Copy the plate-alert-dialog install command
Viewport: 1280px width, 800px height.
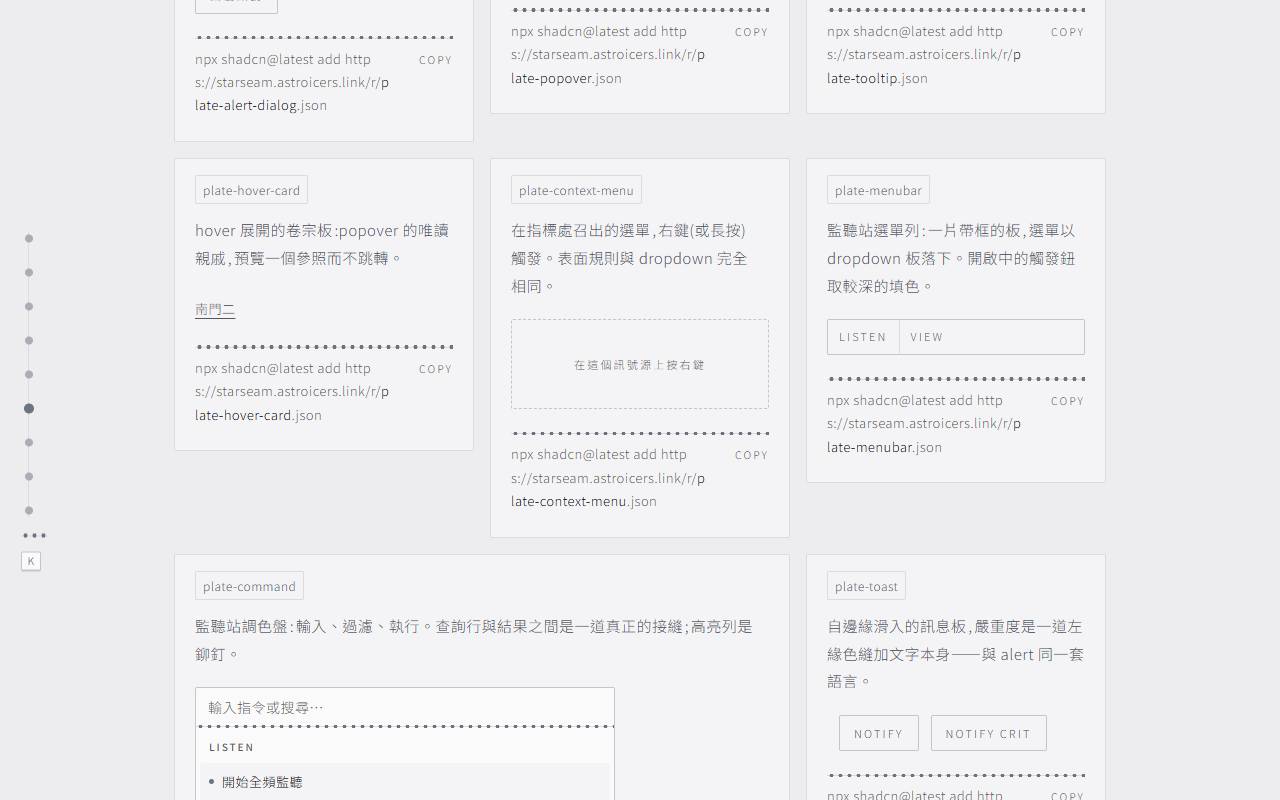point(435,60)
